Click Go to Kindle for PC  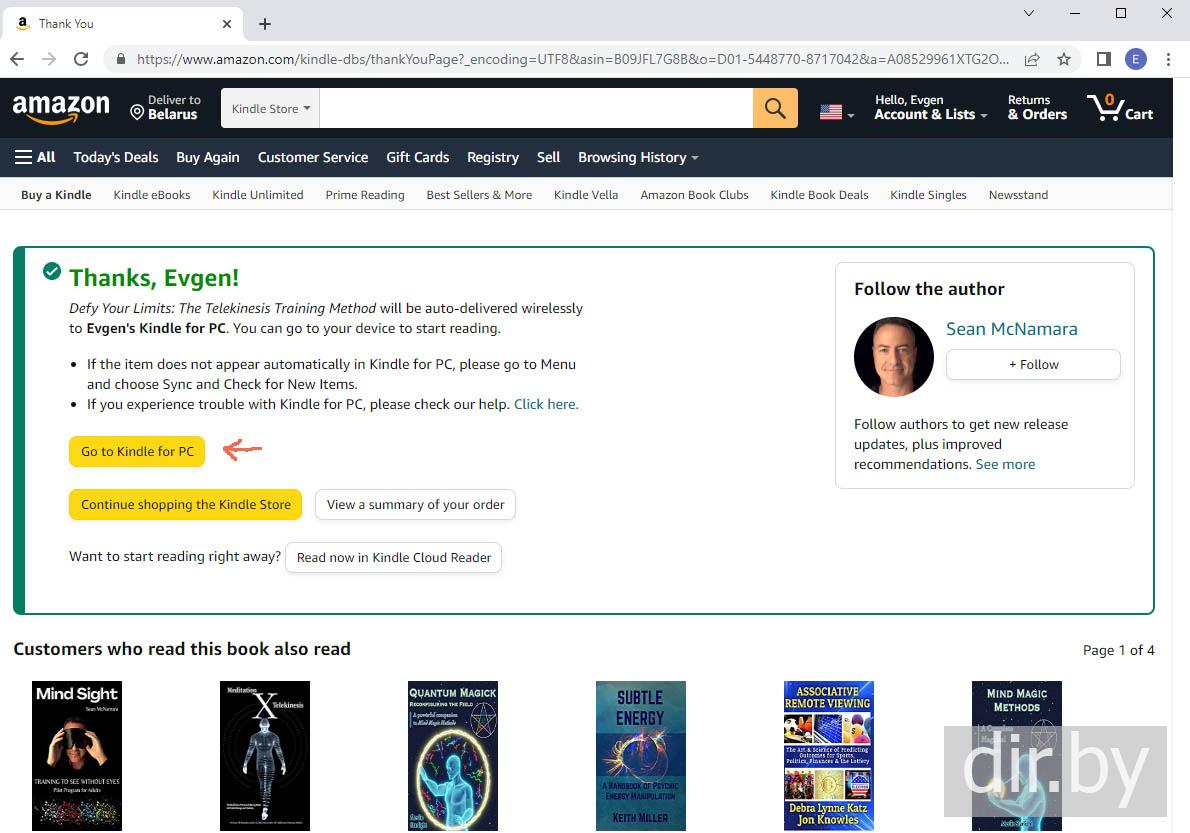(137, 451)
